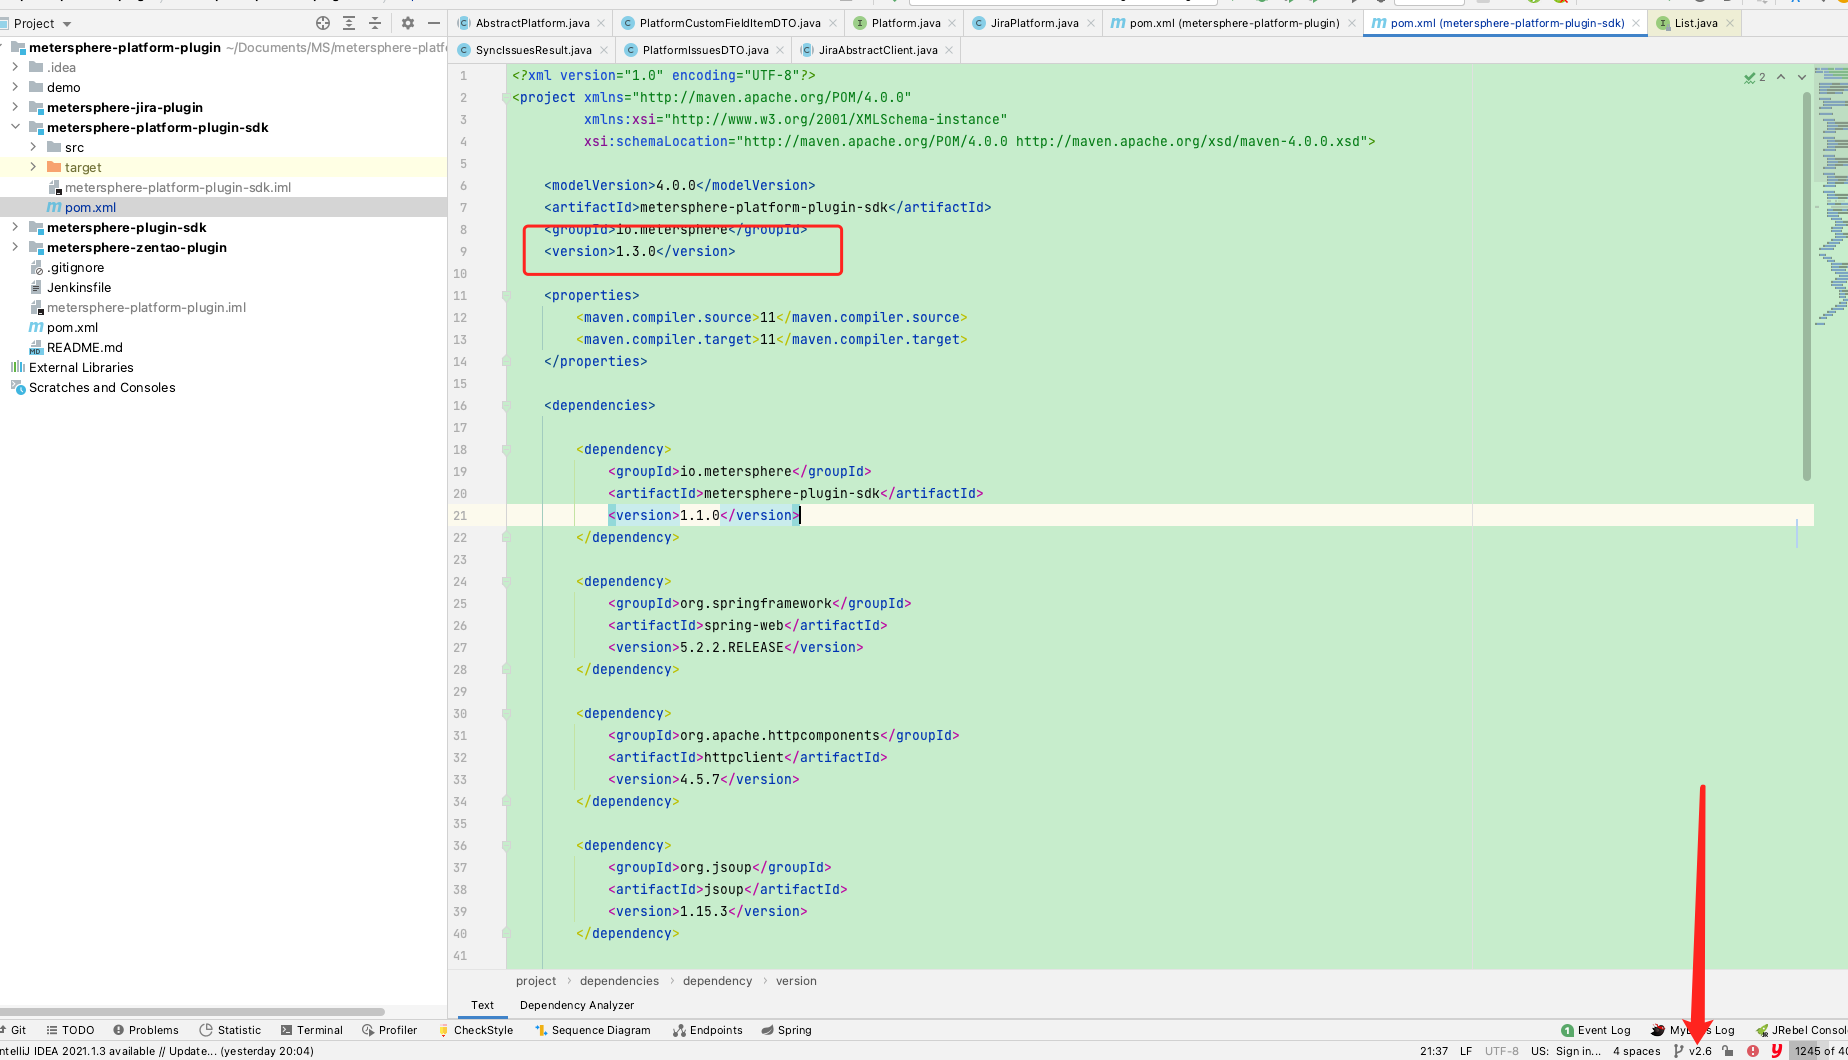Open the Git tool window

13,1030
